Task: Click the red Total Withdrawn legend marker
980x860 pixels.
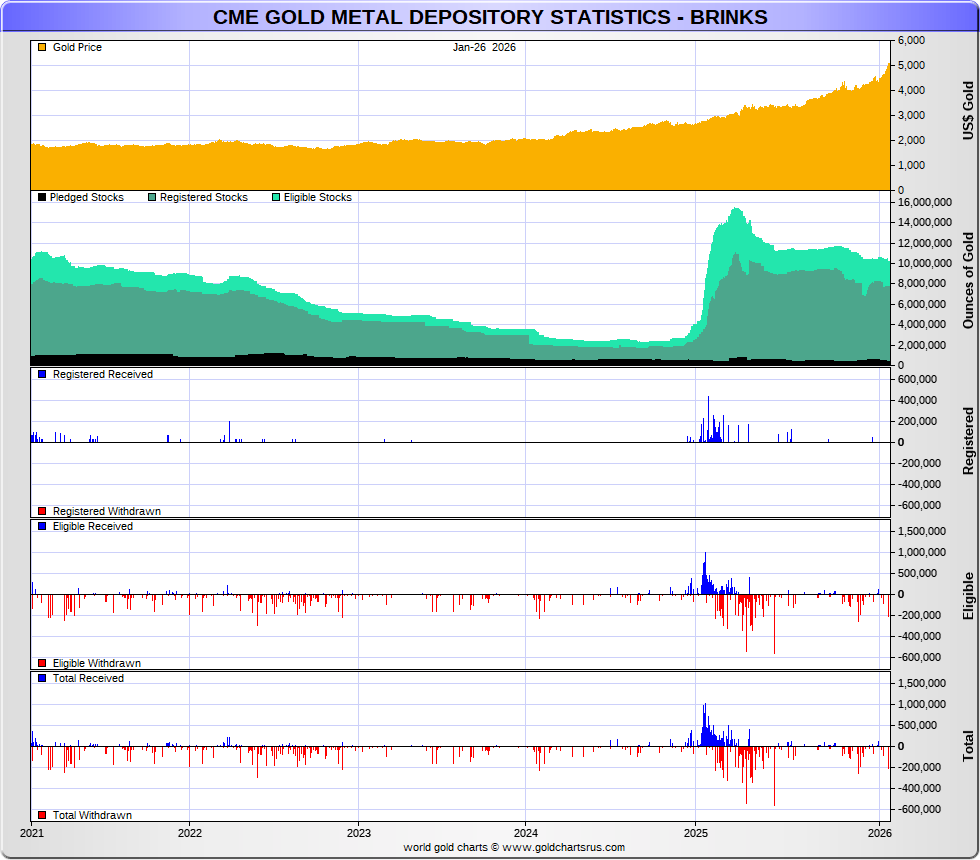Action: [42, 815]
